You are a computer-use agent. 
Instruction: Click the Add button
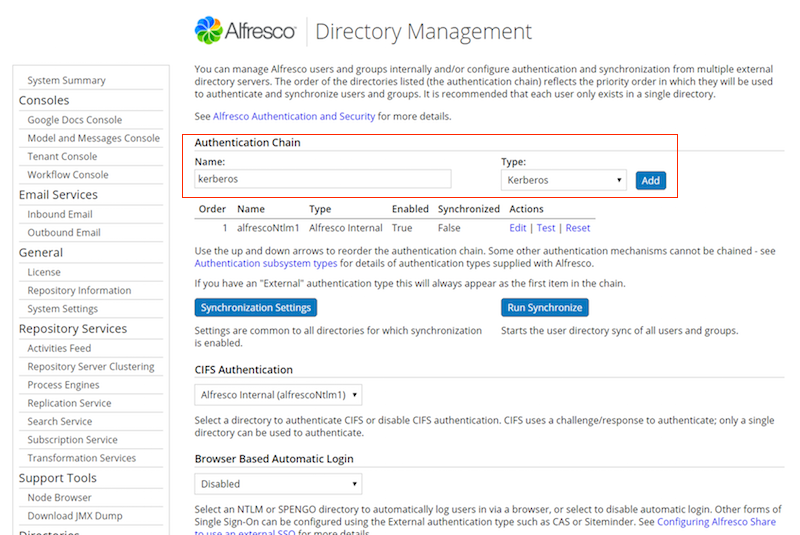[651, 181]
